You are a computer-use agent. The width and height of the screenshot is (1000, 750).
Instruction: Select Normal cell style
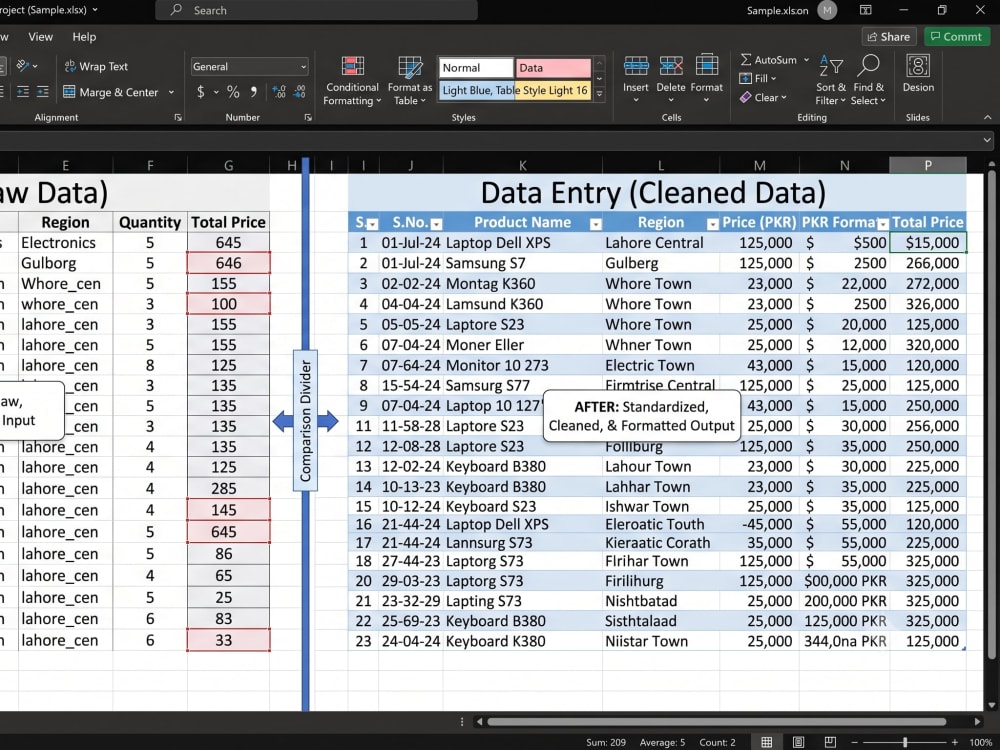(476, 68)
